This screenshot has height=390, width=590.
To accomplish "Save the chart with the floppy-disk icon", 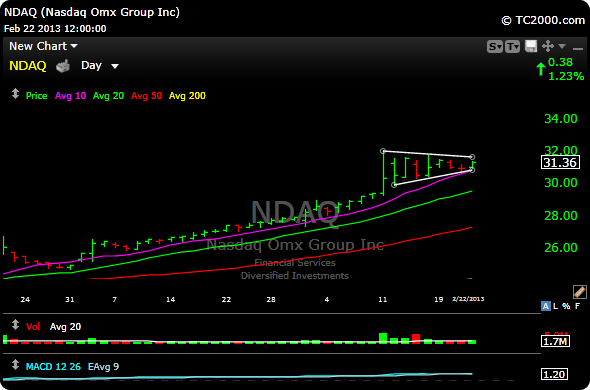I will [531, 46].
